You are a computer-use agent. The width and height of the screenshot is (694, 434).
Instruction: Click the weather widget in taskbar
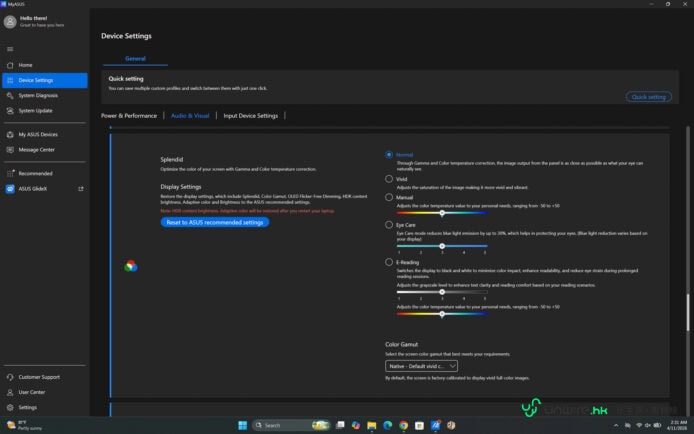25,425
